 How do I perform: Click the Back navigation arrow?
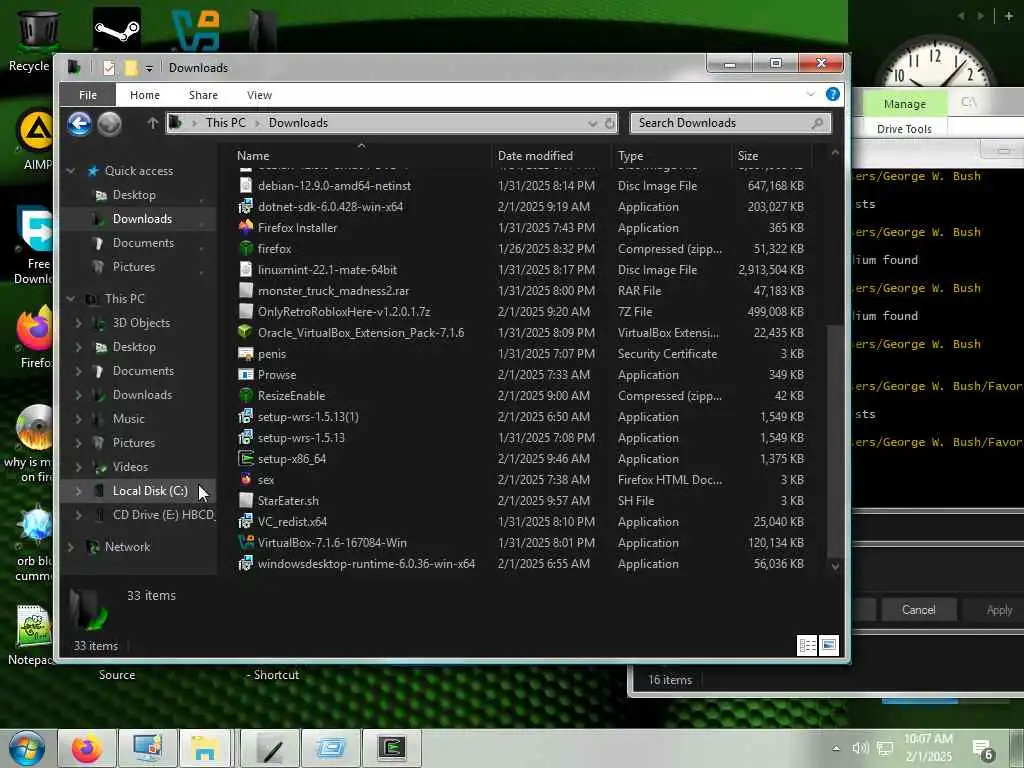coord(79,123)
